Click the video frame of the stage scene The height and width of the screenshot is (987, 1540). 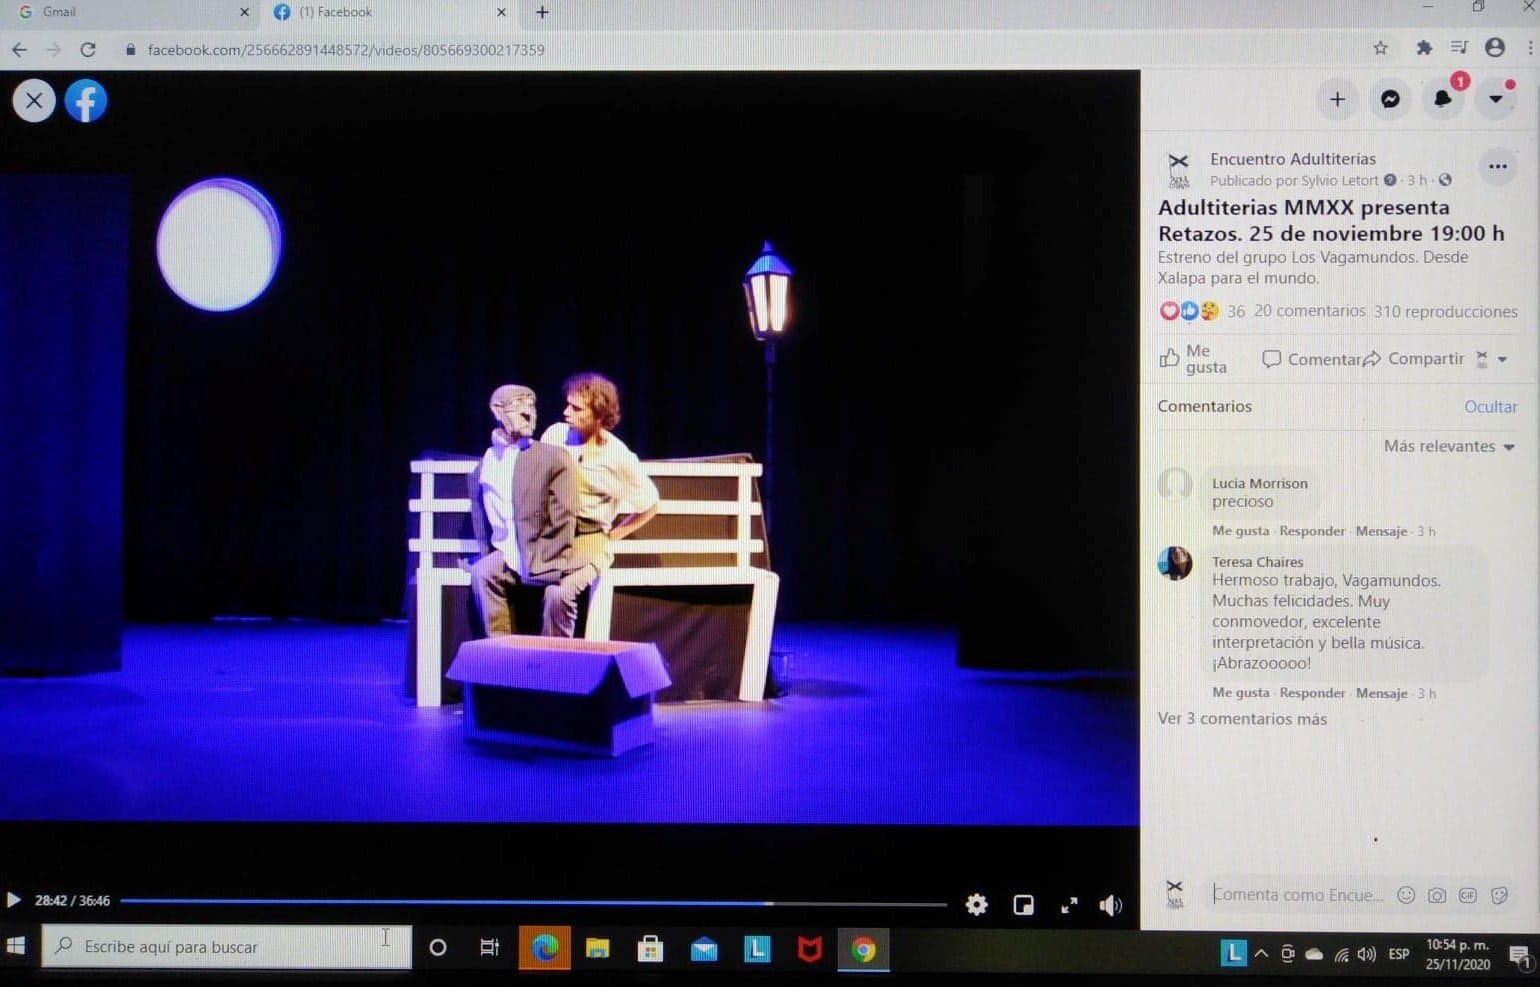[x=570, y=448]
